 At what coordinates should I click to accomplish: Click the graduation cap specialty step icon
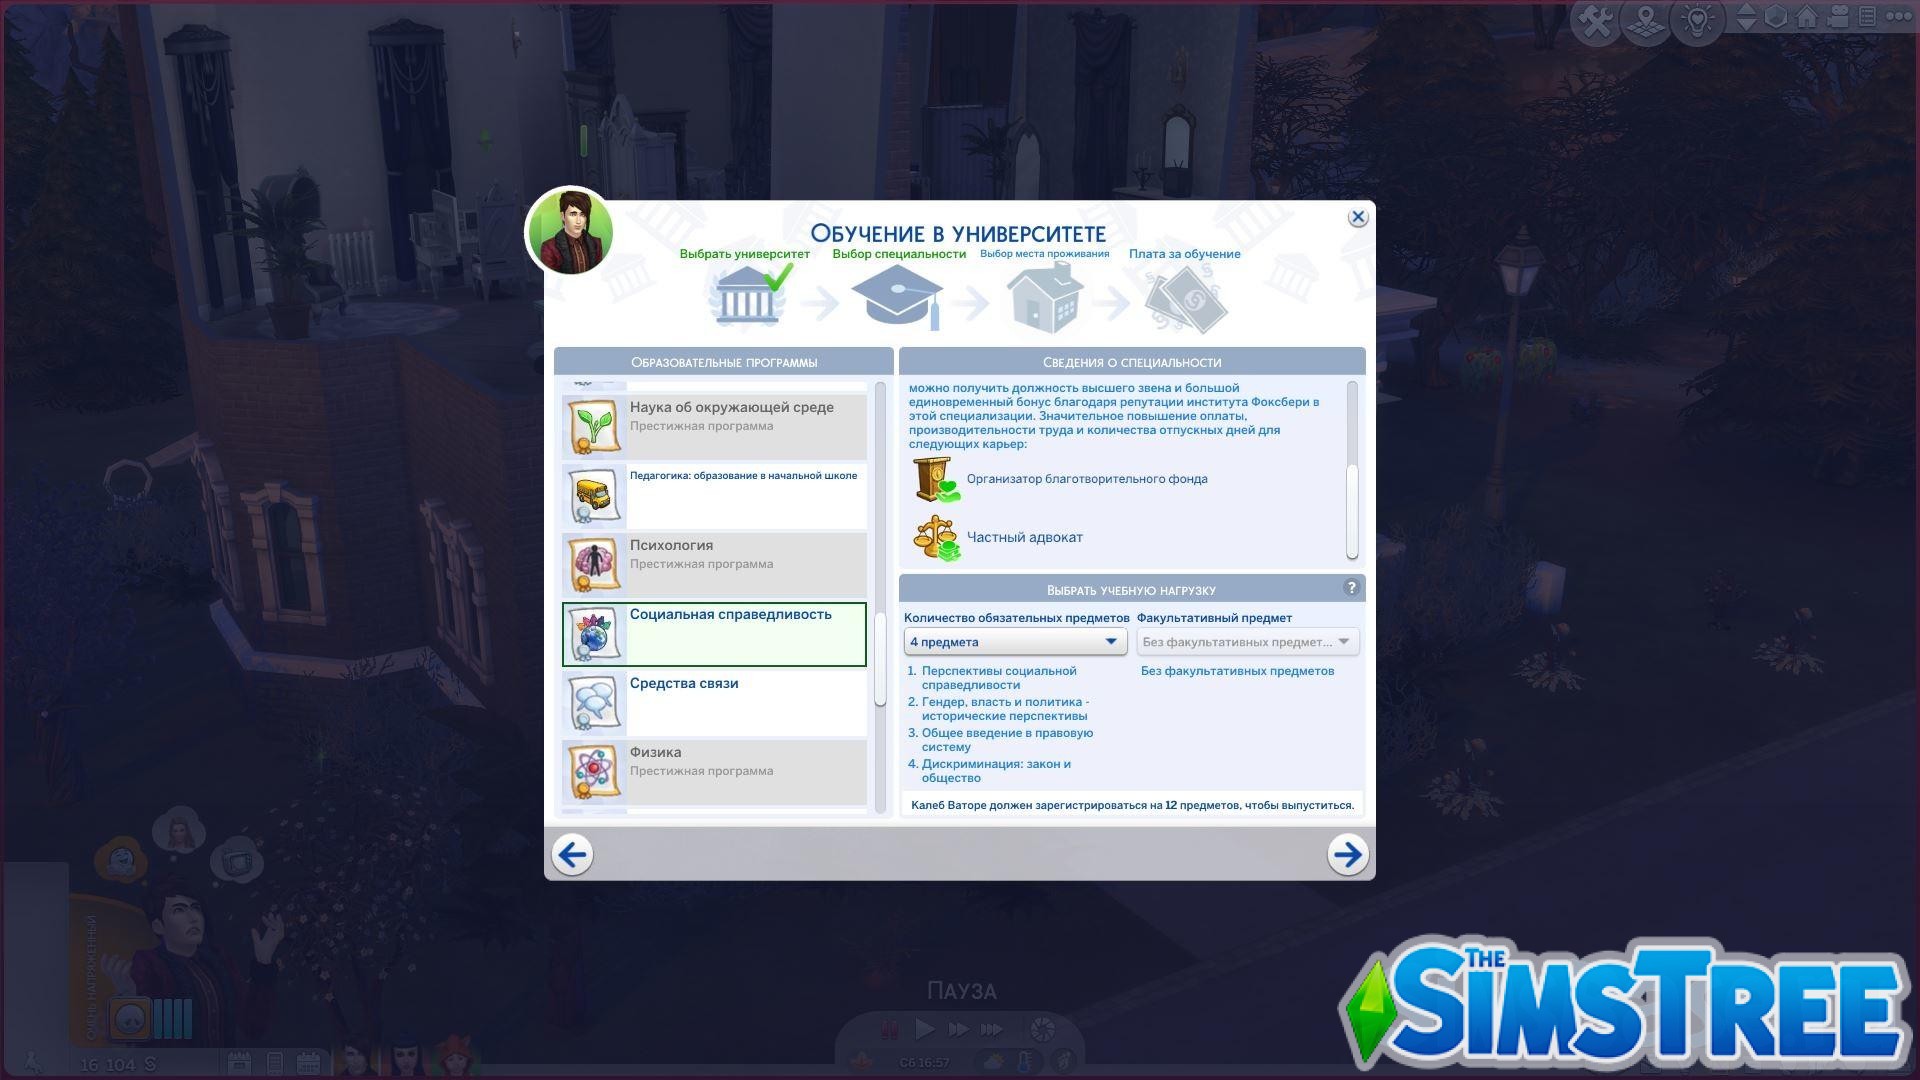coord(897,296)
